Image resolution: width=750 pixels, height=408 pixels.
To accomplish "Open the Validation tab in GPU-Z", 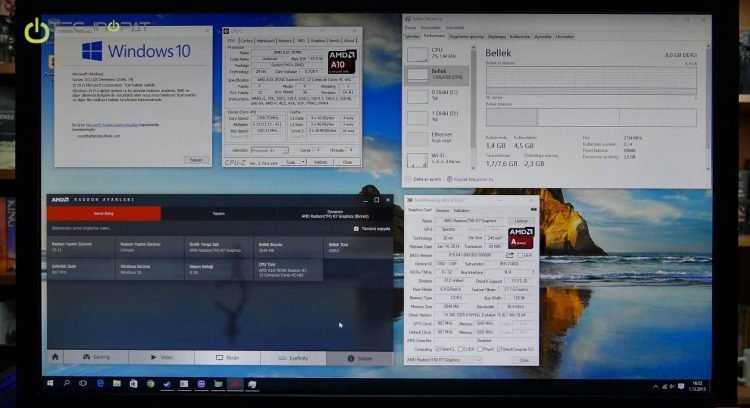I will coord(461,210).
